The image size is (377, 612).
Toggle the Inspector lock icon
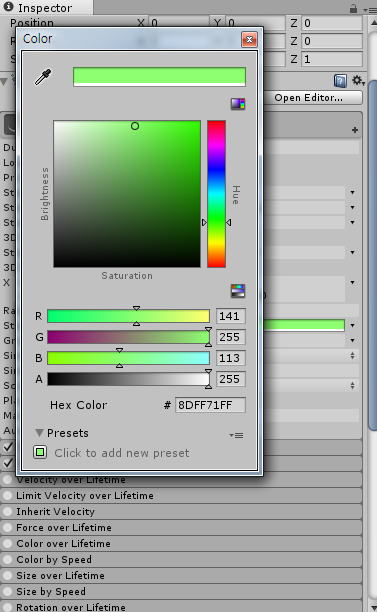tap(354, 8)
